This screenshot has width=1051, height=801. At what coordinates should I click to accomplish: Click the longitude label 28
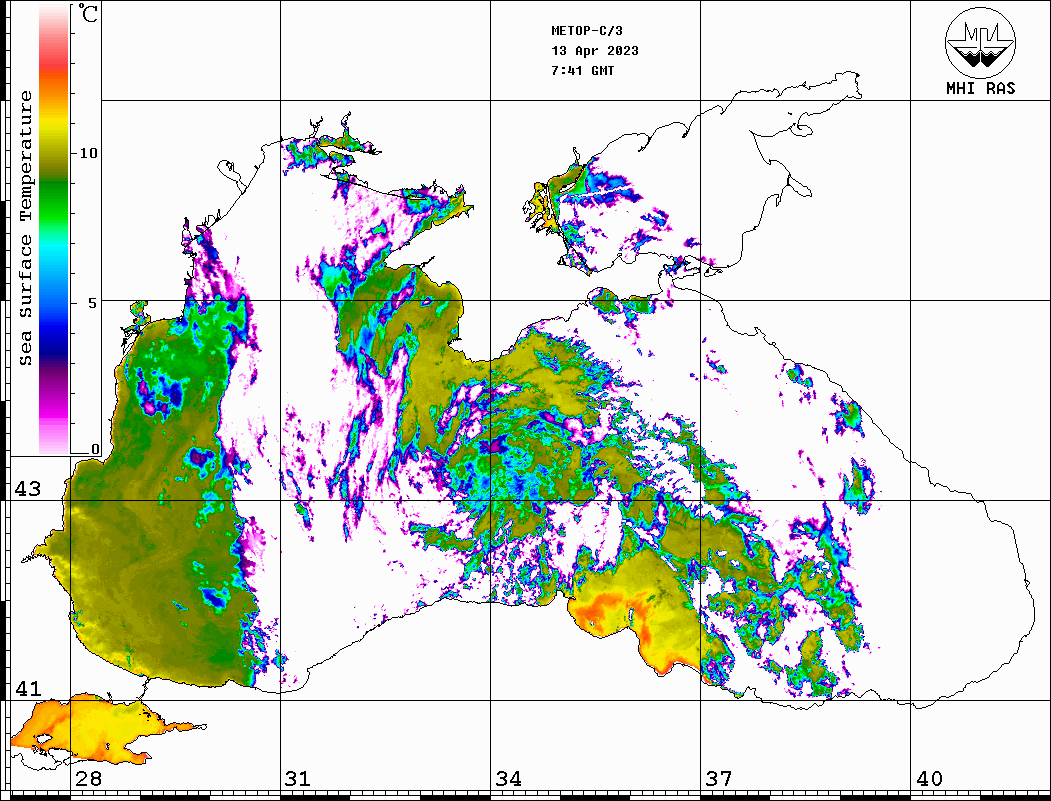88,778
